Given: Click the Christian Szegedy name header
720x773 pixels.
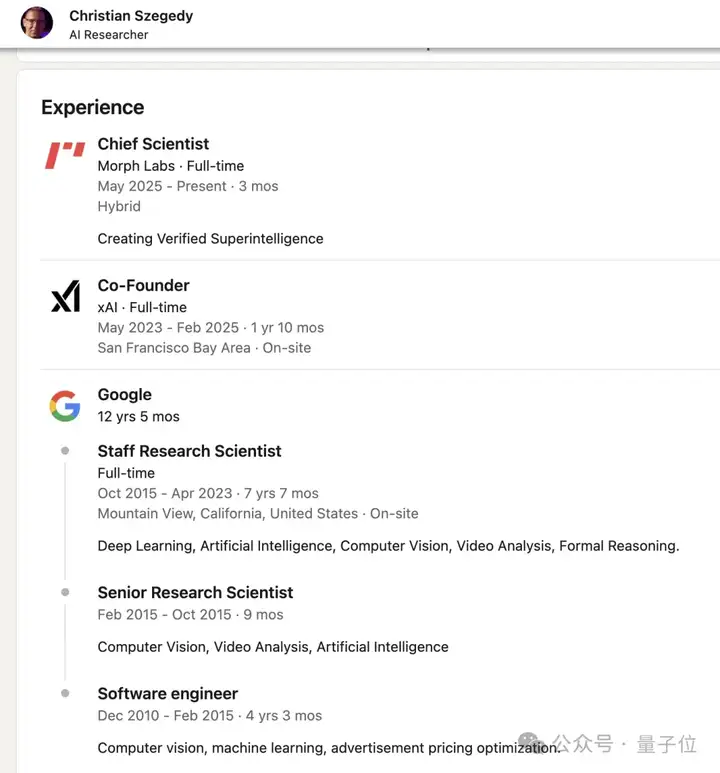Looking at the screenshot, I should point(131,16).
